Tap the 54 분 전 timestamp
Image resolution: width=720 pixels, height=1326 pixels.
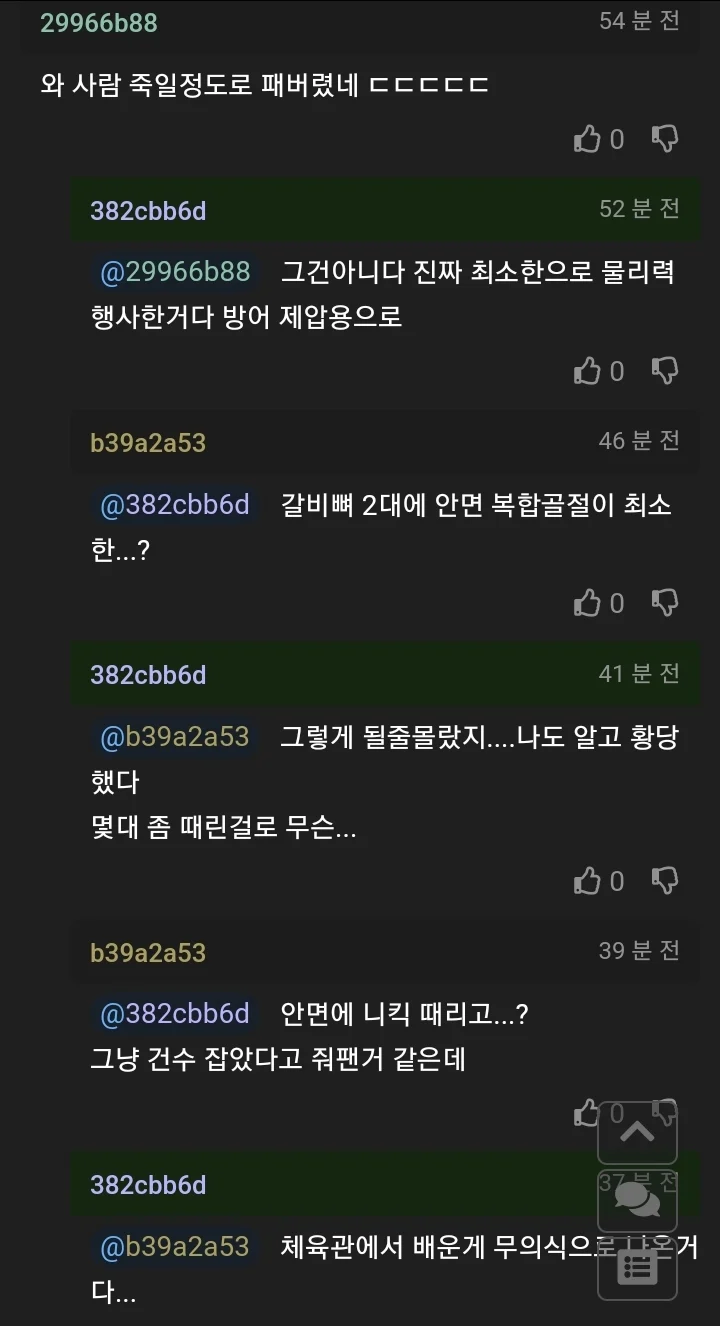point(639,21)
